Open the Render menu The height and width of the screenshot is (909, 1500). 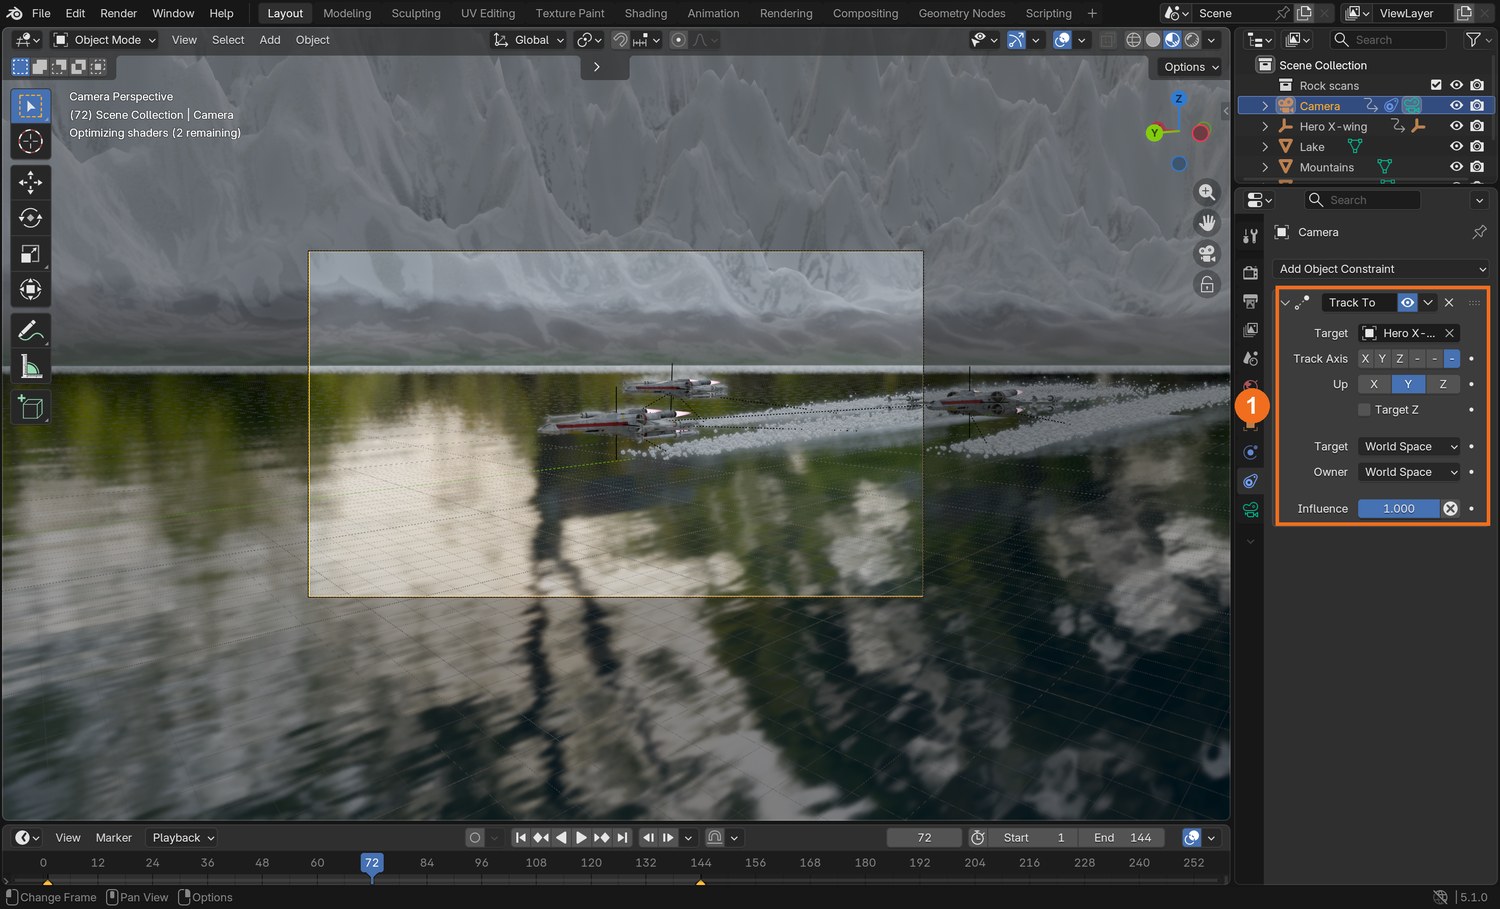pos(118,13)
